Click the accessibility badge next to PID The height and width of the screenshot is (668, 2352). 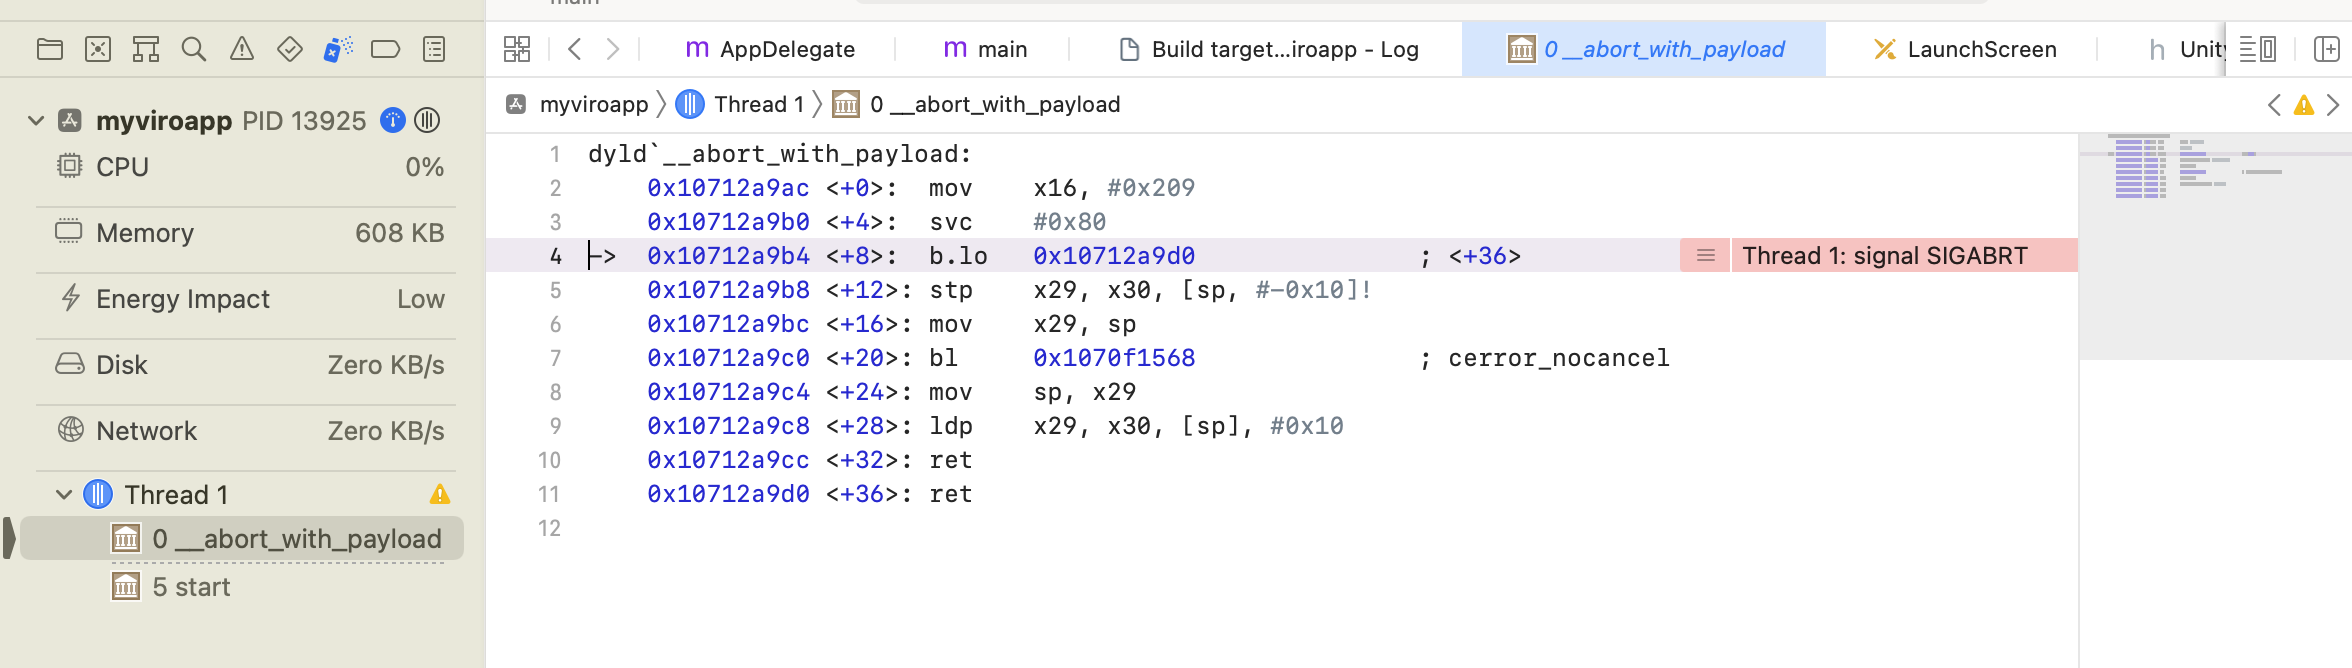coord(393,121)
